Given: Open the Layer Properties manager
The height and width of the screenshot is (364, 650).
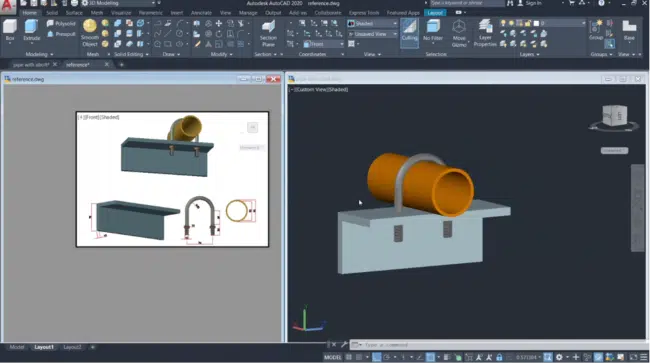Looking at the screenshot, I should 485,33.
